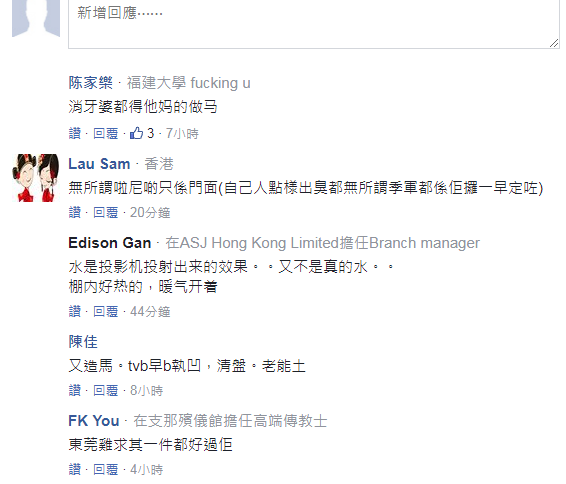The image size is (566, 484).
Task: Click resize handle of the comment box
Action: 554,43
